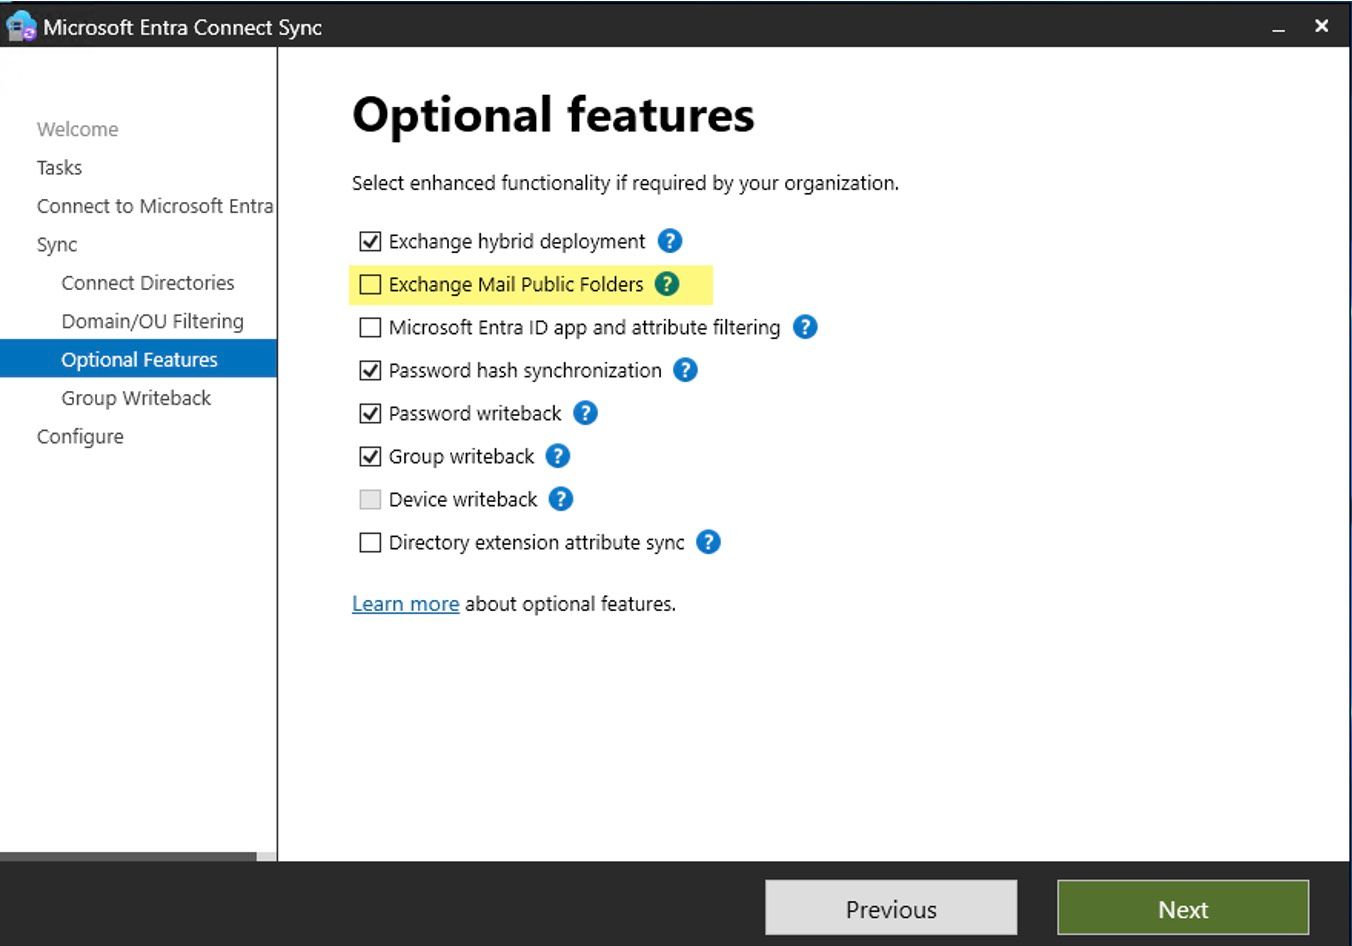Enable Directory extension attribute sync
1352x946 pixels.
pos(370,542)
